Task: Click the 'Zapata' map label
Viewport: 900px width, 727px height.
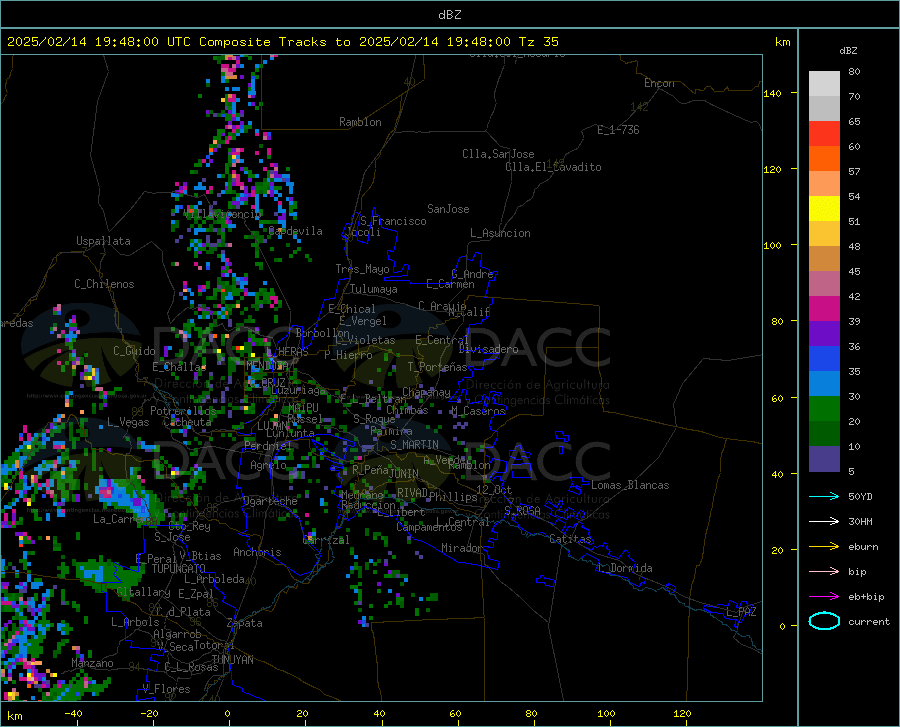Action: point(245,623)
